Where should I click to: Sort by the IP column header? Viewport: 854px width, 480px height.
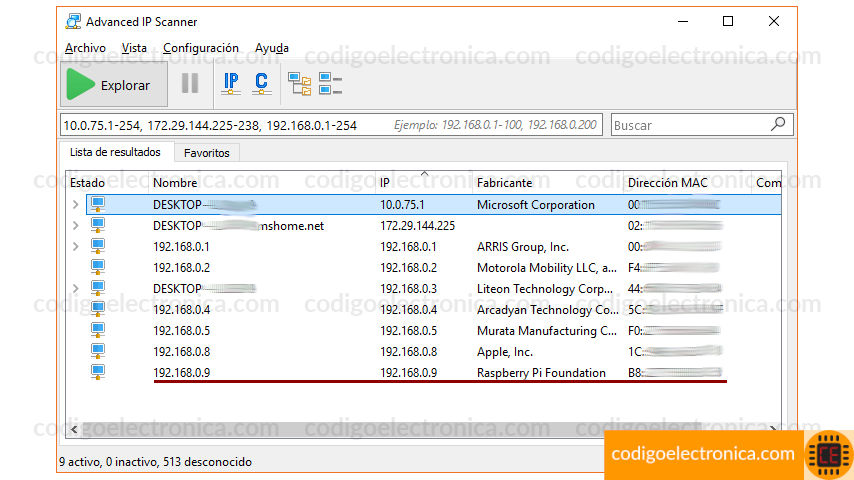pos(385,183)
